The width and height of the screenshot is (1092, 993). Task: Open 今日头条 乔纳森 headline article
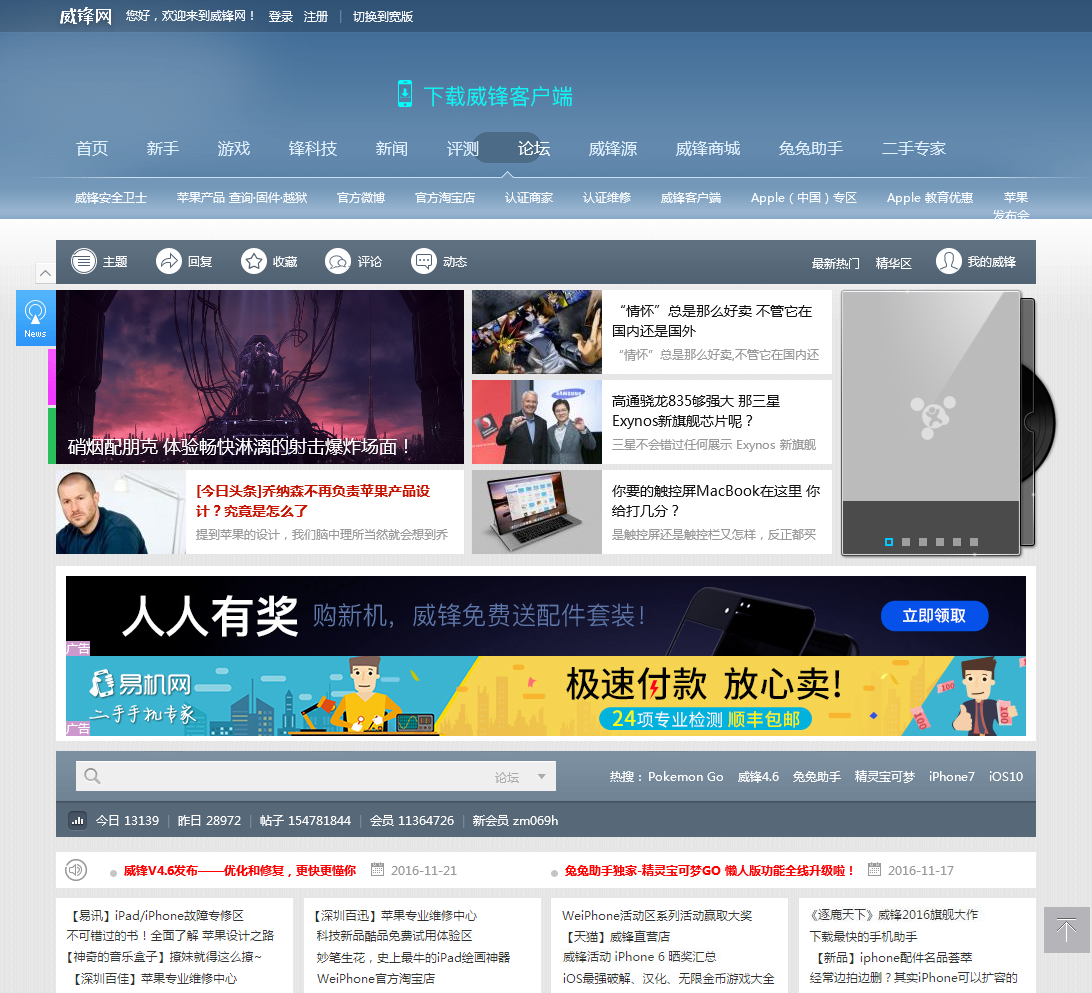click(313, 501)
